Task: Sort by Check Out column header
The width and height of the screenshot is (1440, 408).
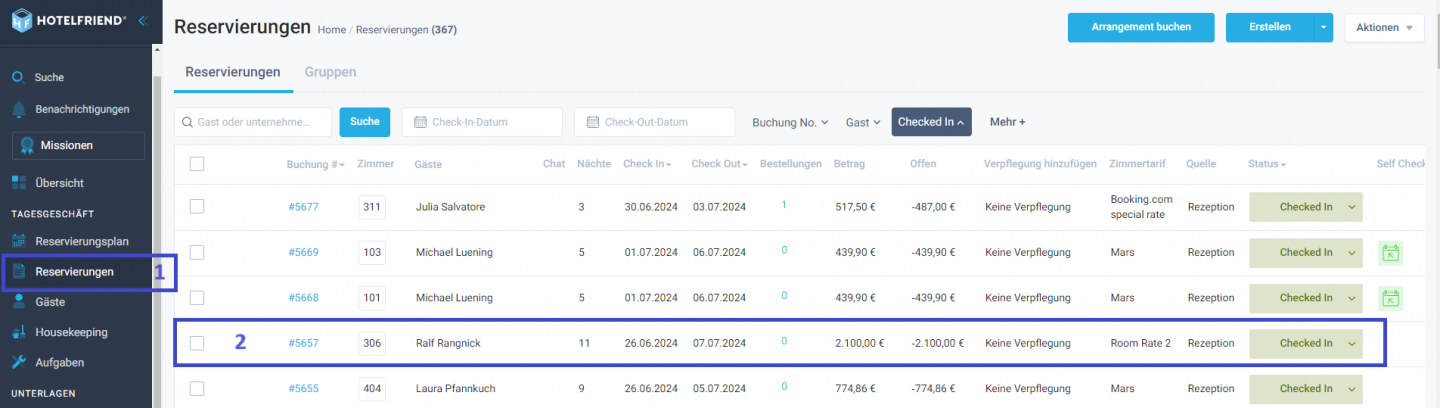Action: pos(720,164)
